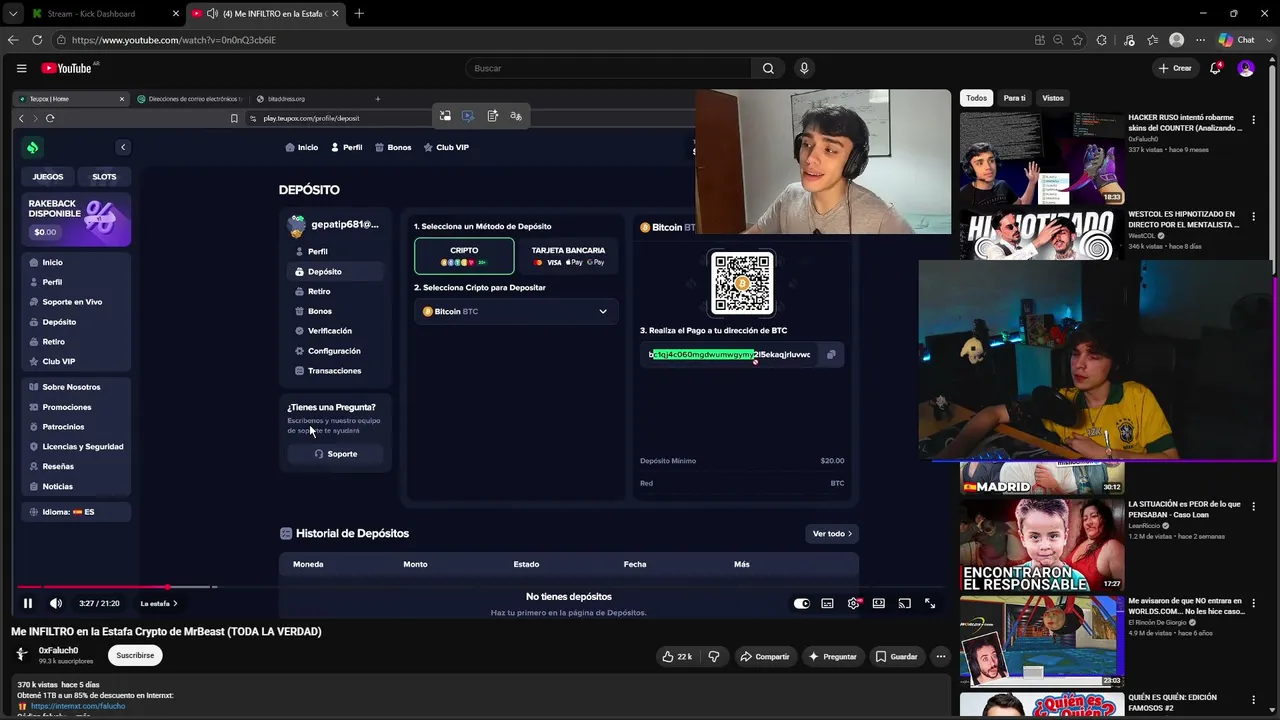Image resolution: width=1280 pixels, height=720 pixels.
Task: Open options for 'LA SITUACIÓN es PEOR' video
Action: point(1253,507)
